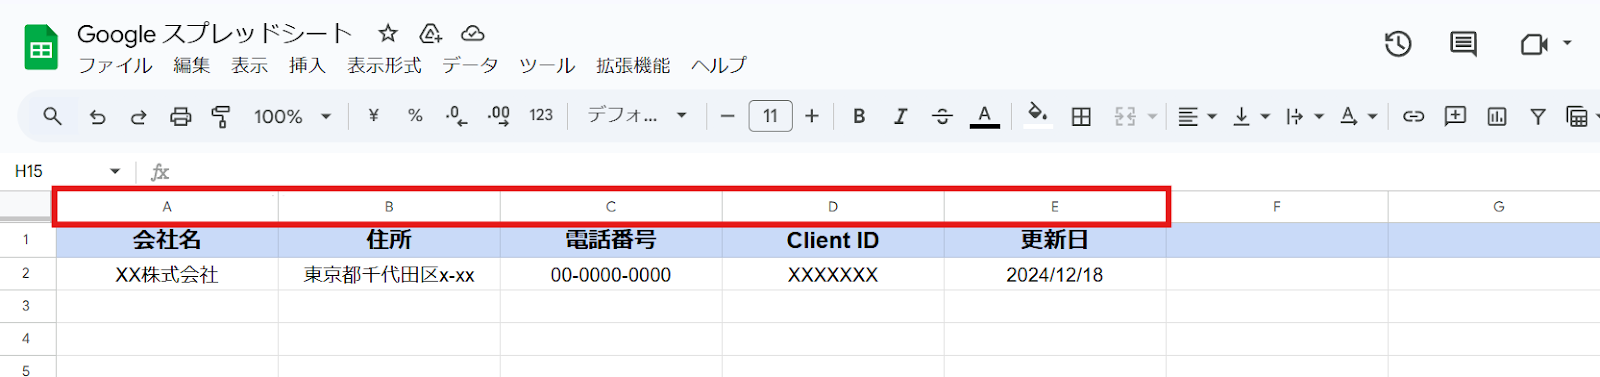Click the formula bar input
1600x377 pixels.
(885, 171)
